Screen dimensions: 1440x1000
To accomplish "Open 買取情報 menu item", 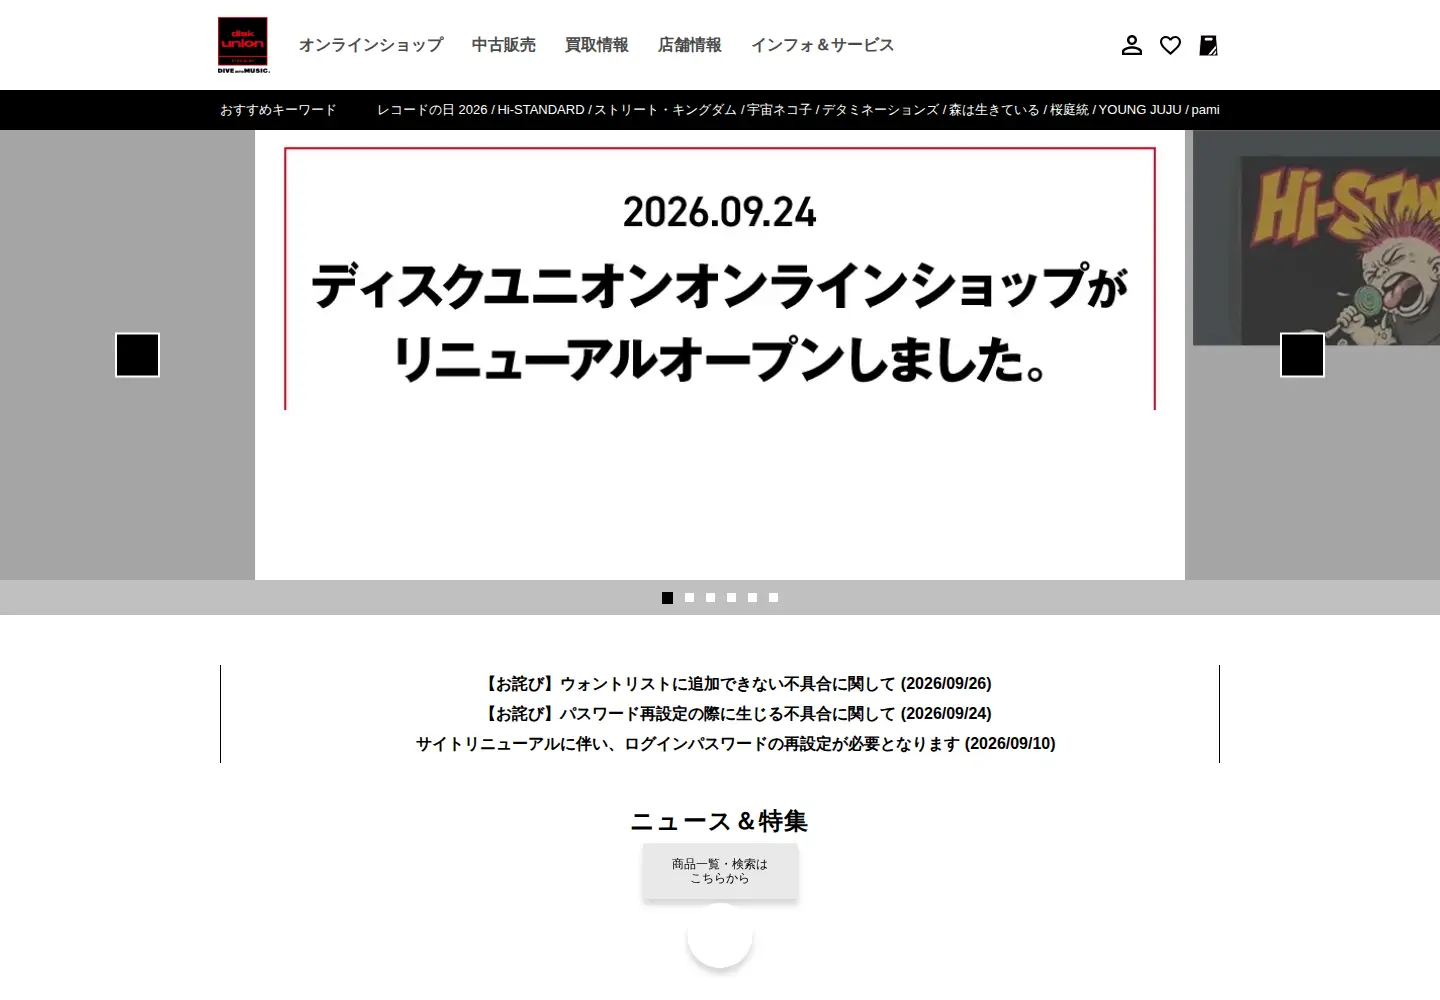I will point(597,45).
